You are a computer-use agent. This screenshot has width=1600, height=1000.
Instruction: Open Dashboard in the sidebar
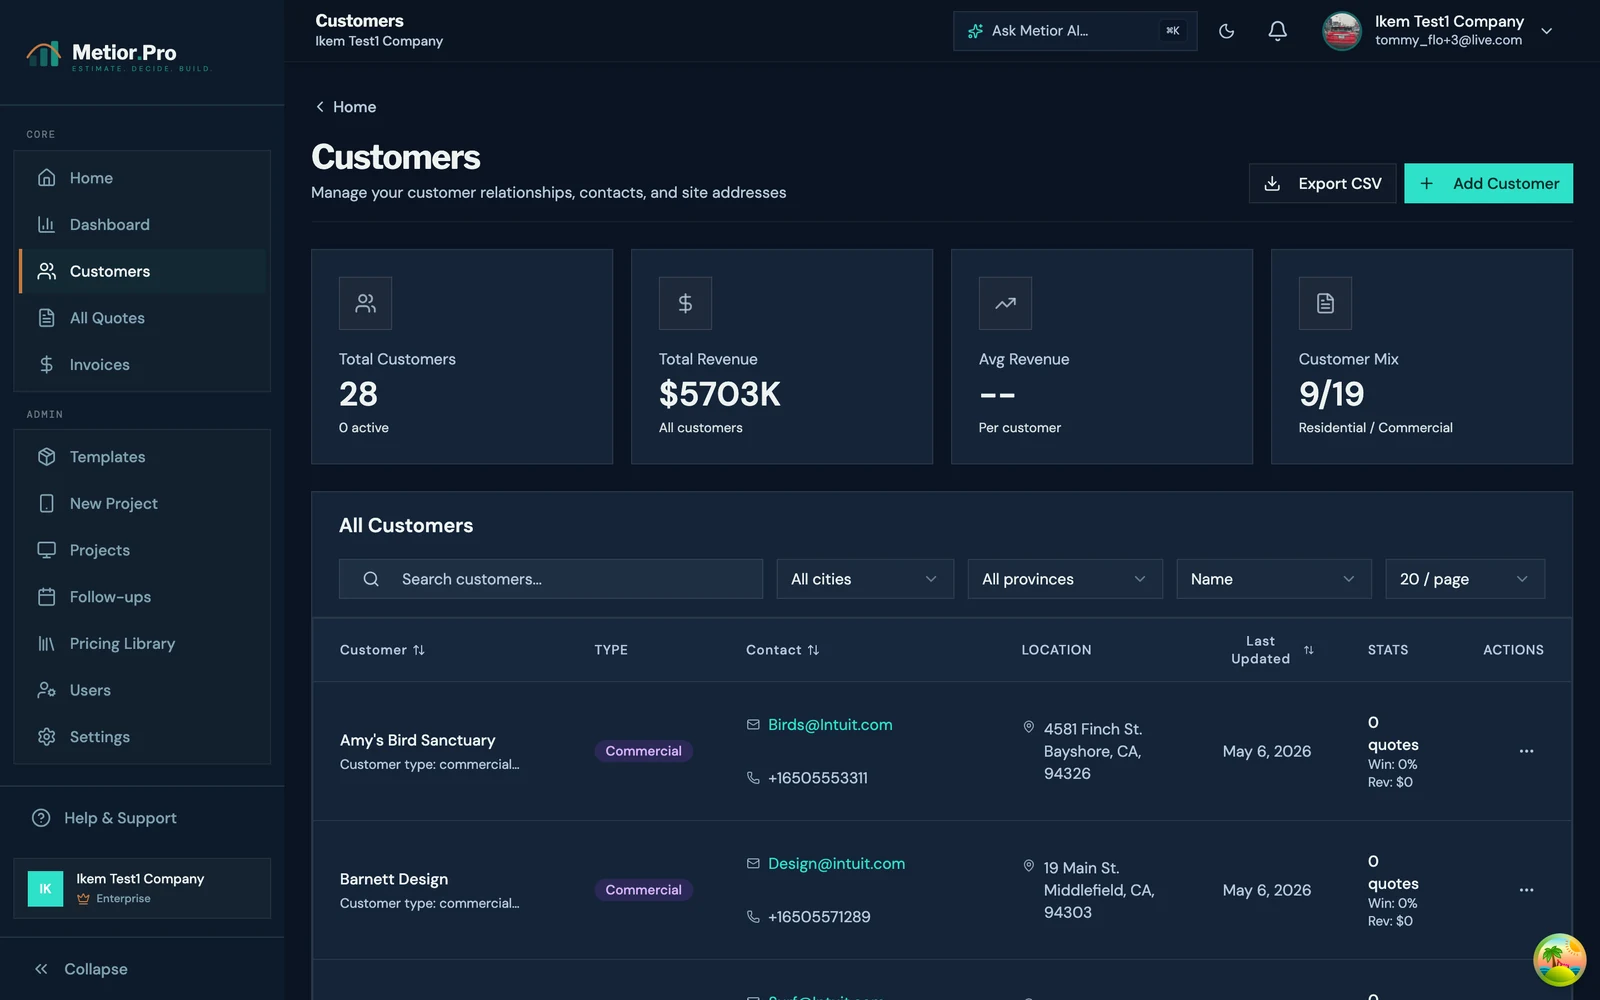pyautogui.click(x=143, y=225)
